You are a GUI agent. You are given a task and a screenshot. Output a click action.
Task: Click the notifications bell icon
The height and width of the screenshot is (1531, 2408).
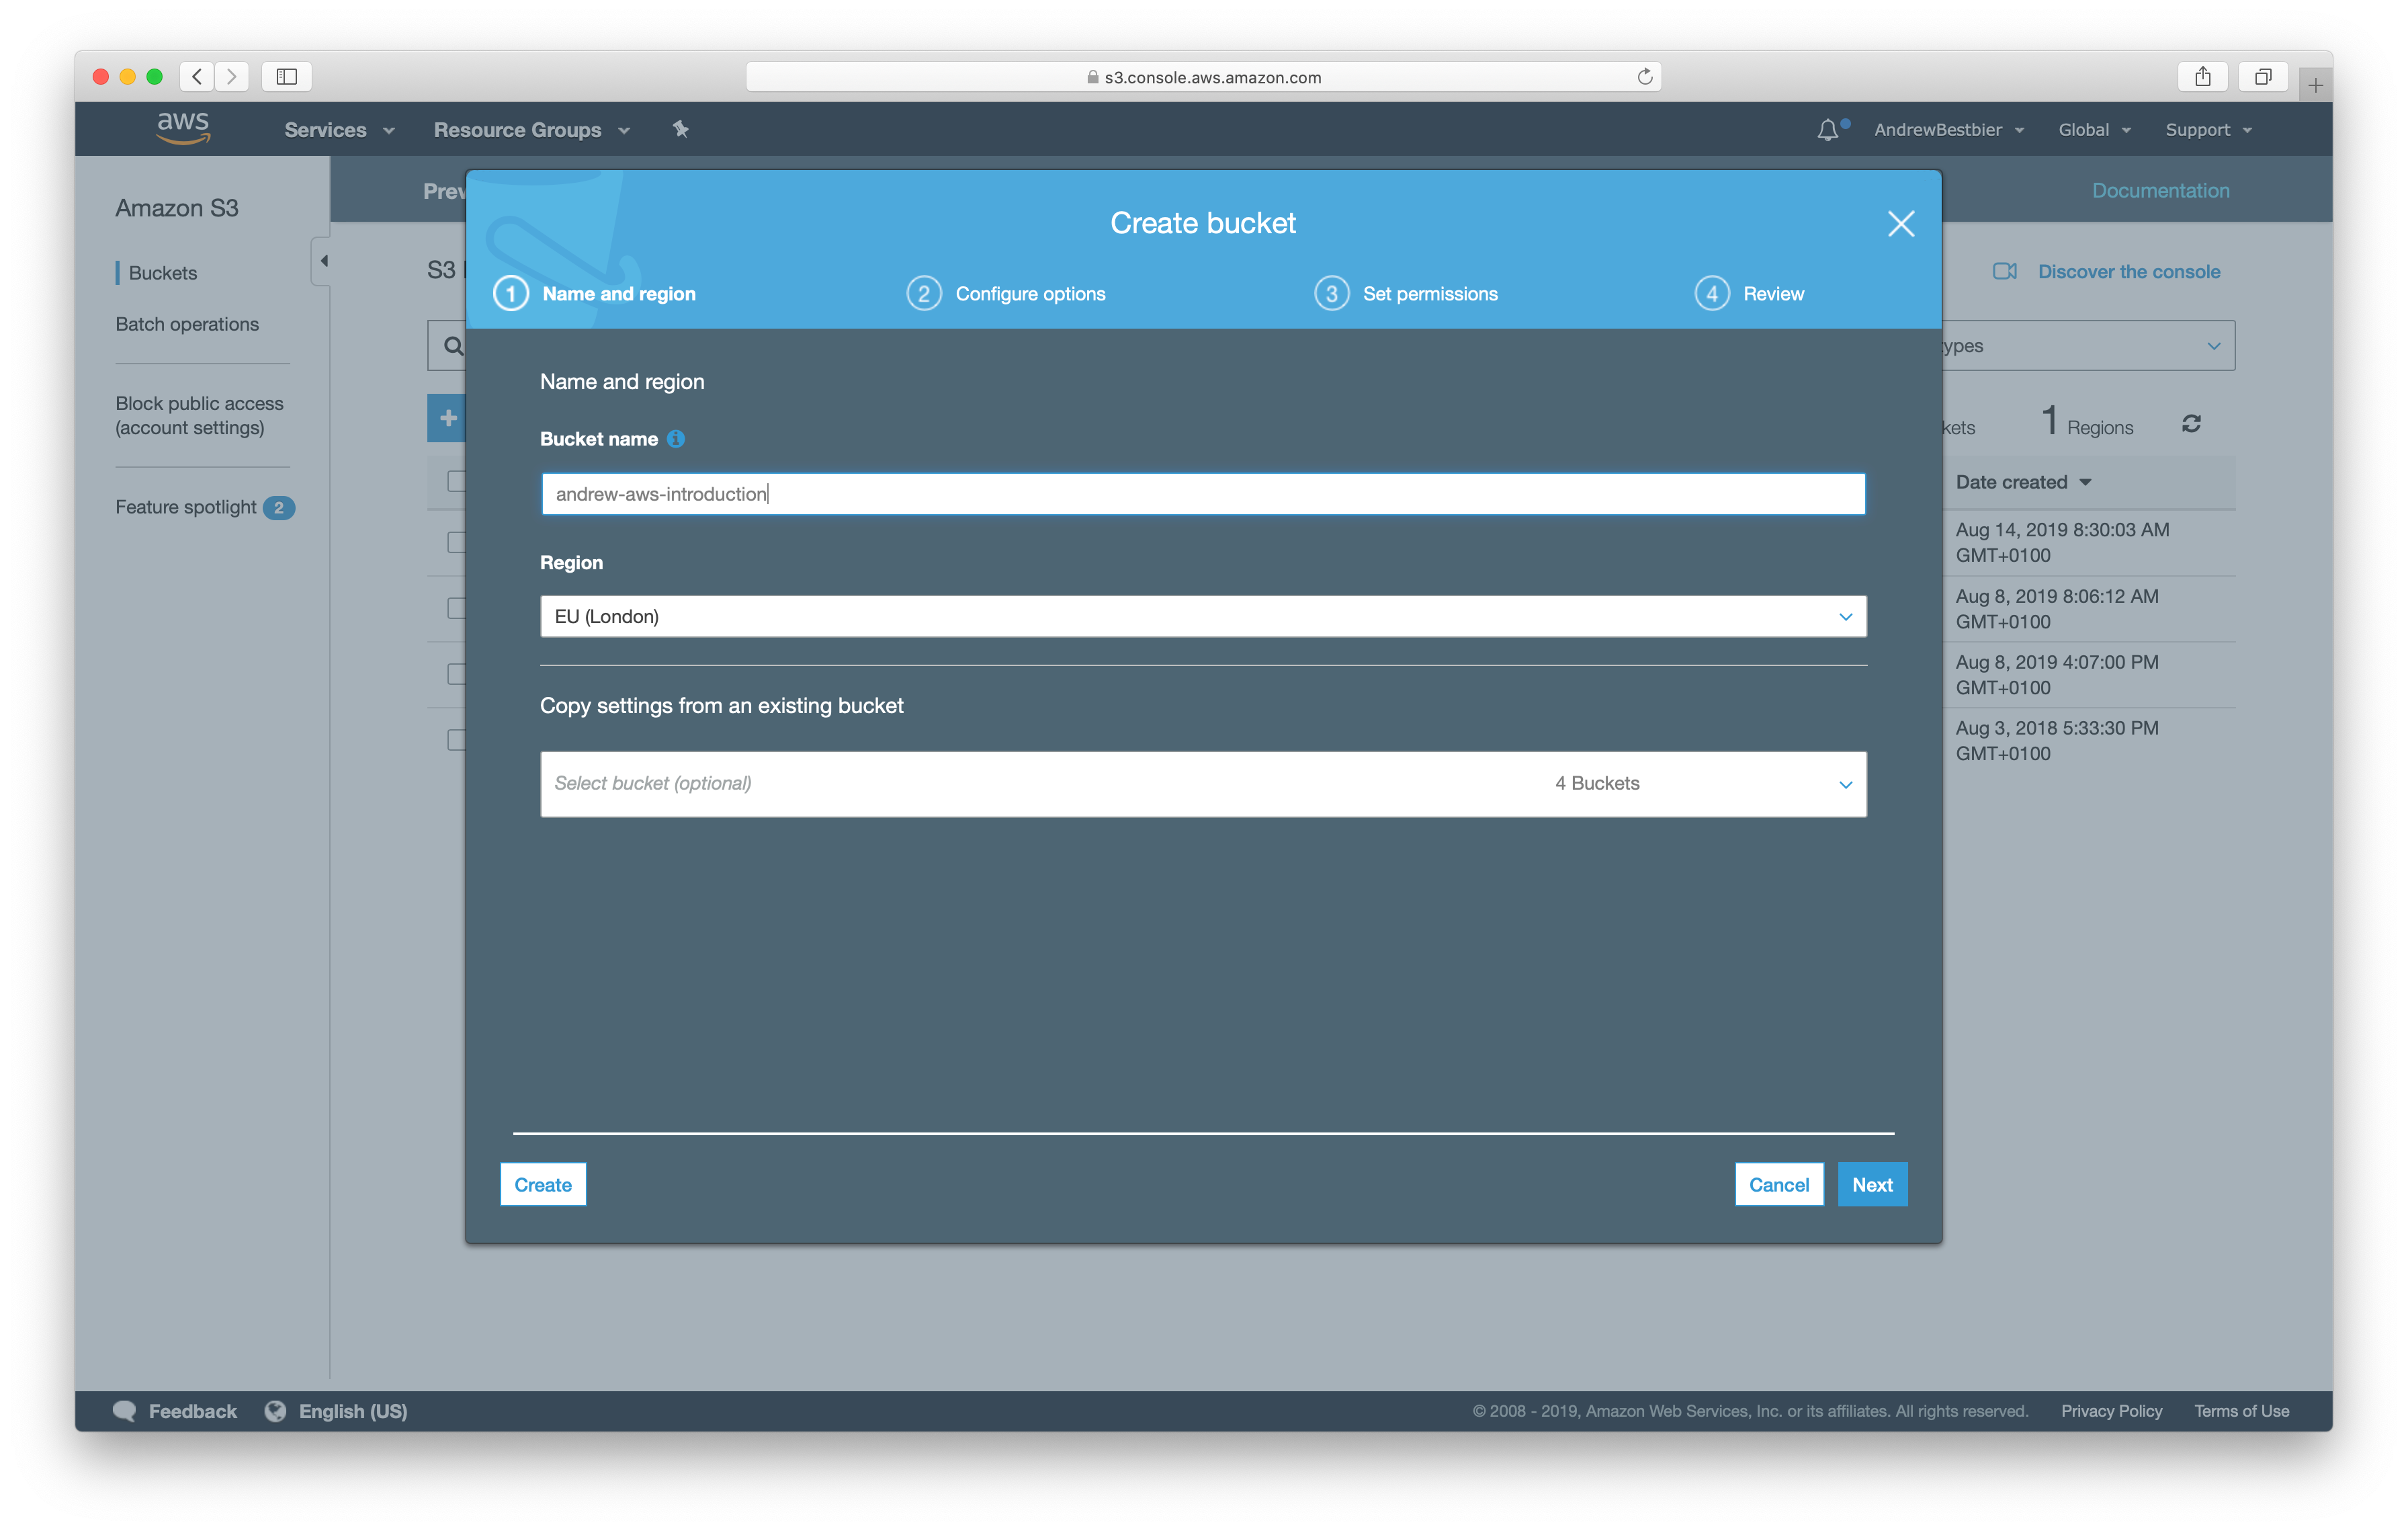(1827, 130)
